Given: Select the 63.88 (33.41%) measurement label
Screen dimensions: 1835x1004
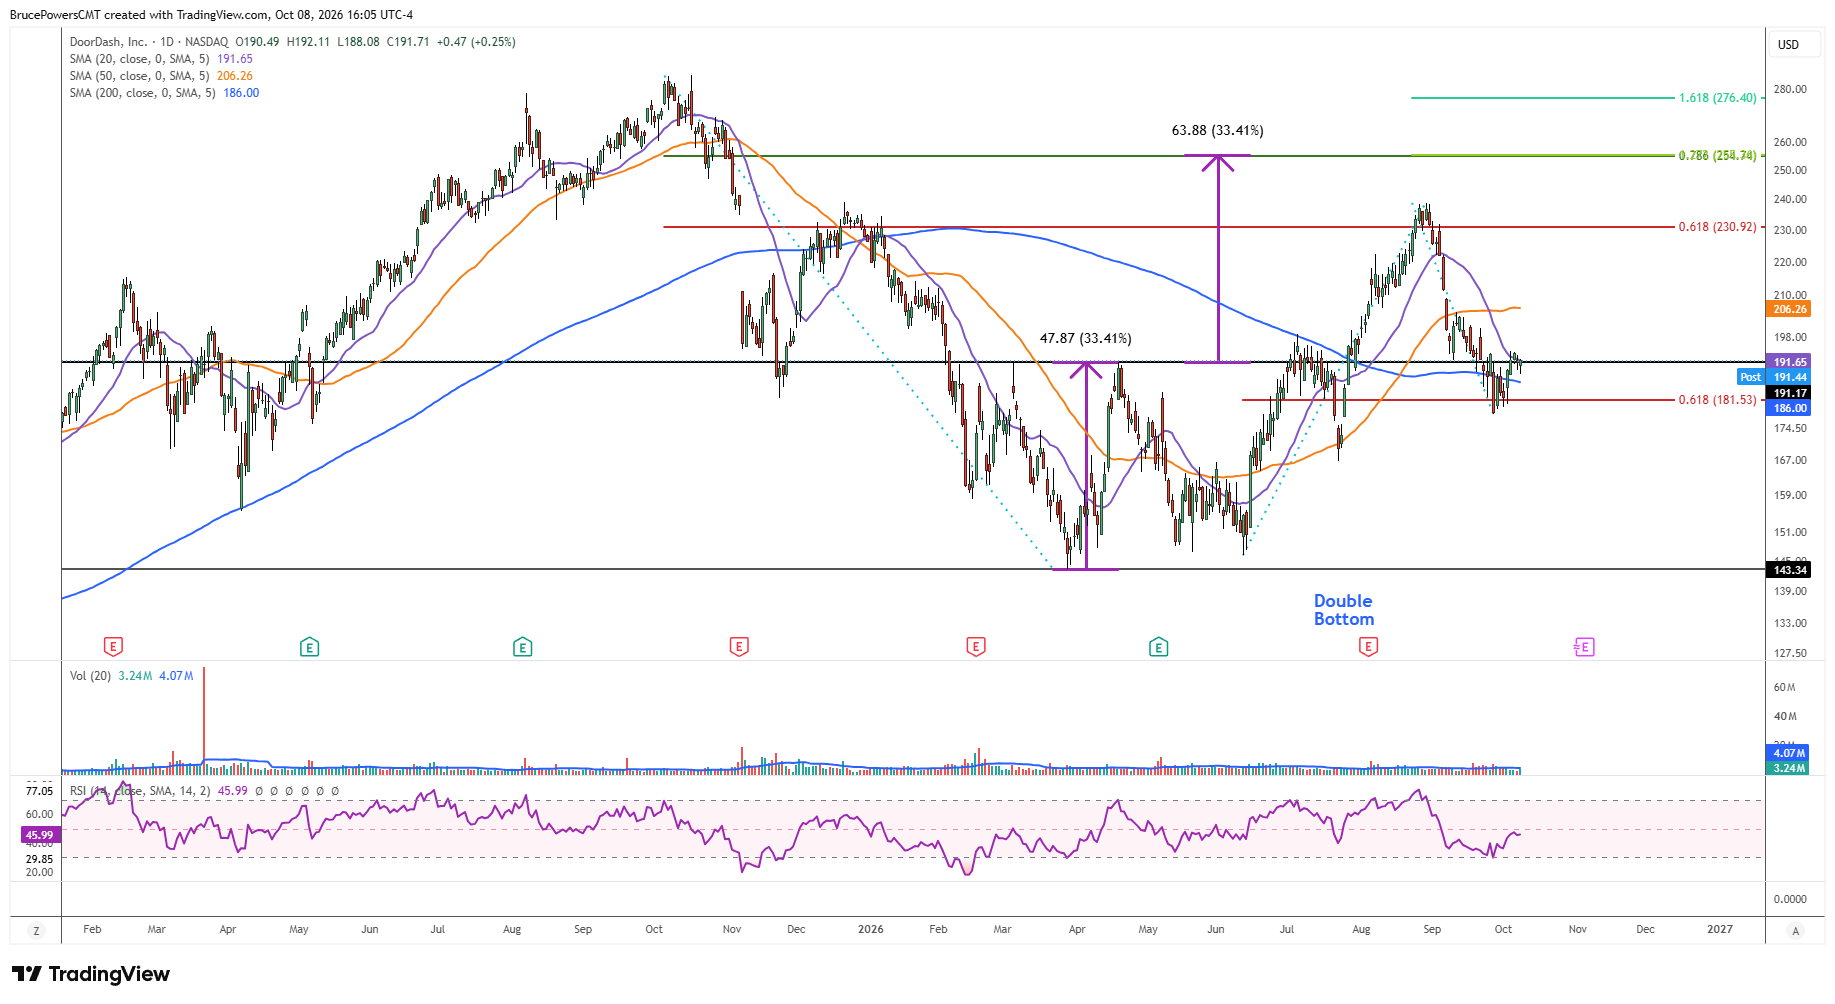Looking at the screenshot, I should tap(1217, 131).
